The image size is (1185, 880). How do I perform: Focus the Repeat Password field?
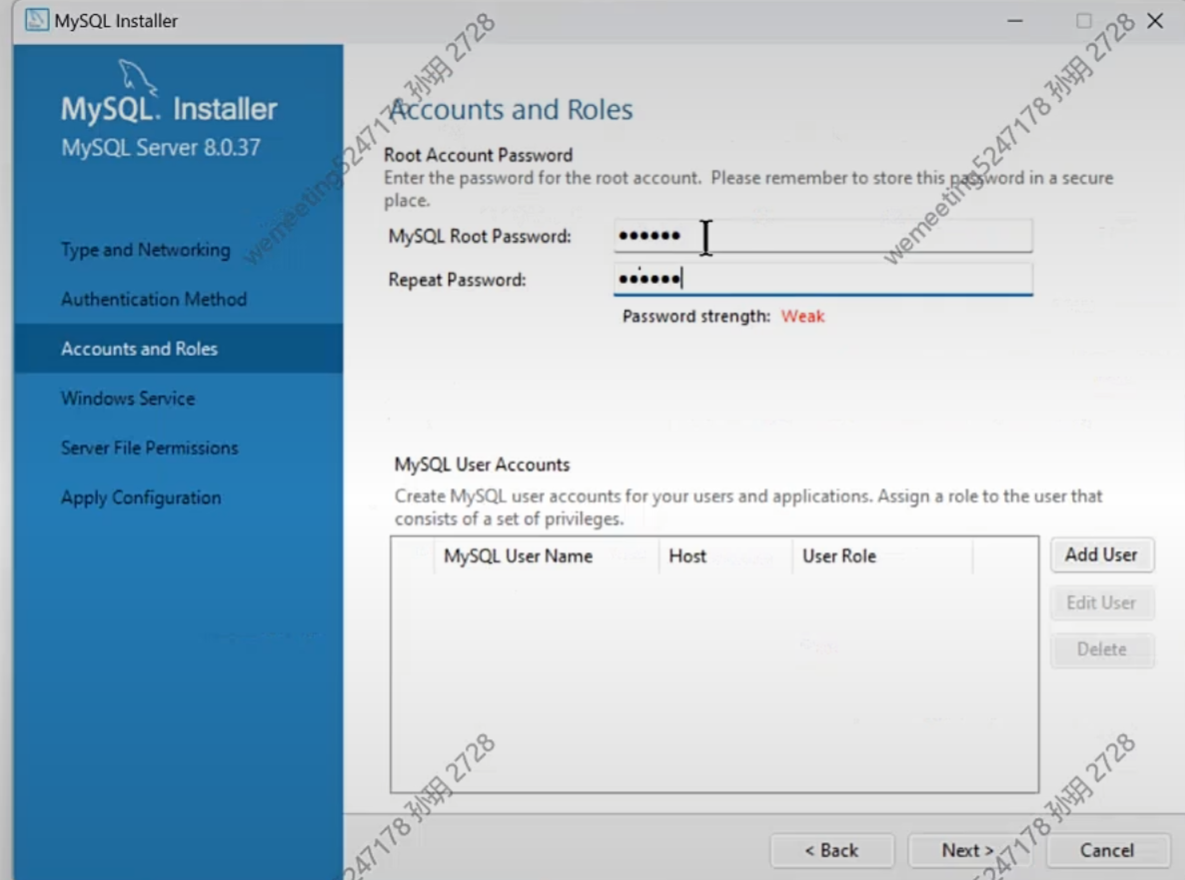822,279
